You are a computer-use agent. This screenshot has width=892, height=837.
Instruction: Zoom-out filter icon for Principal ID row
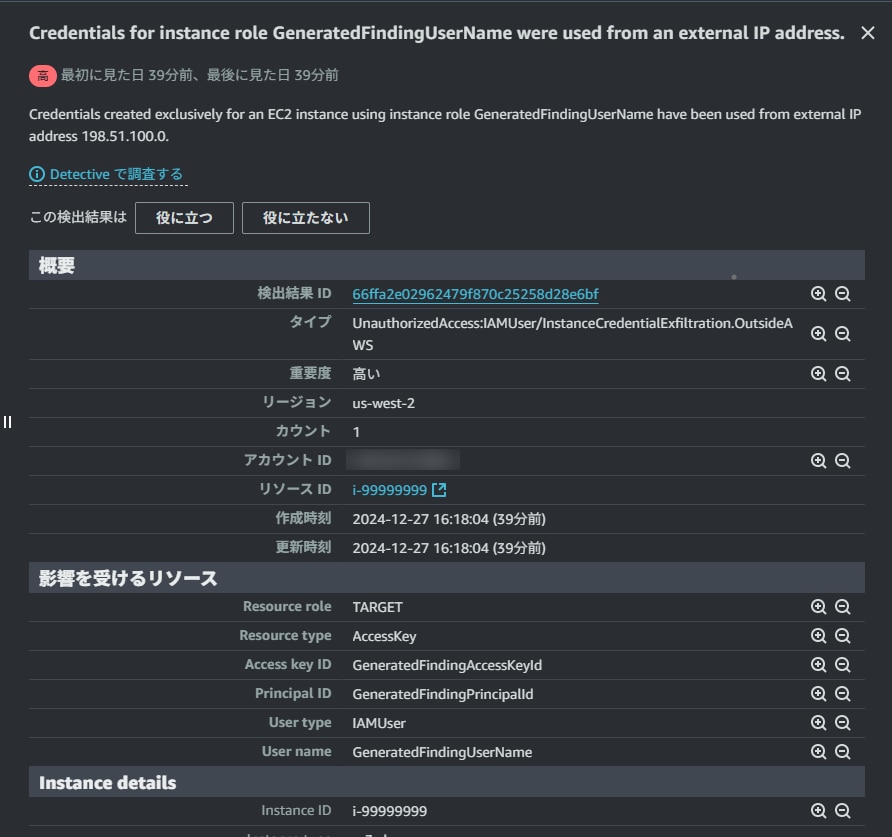tap(842, 694)
